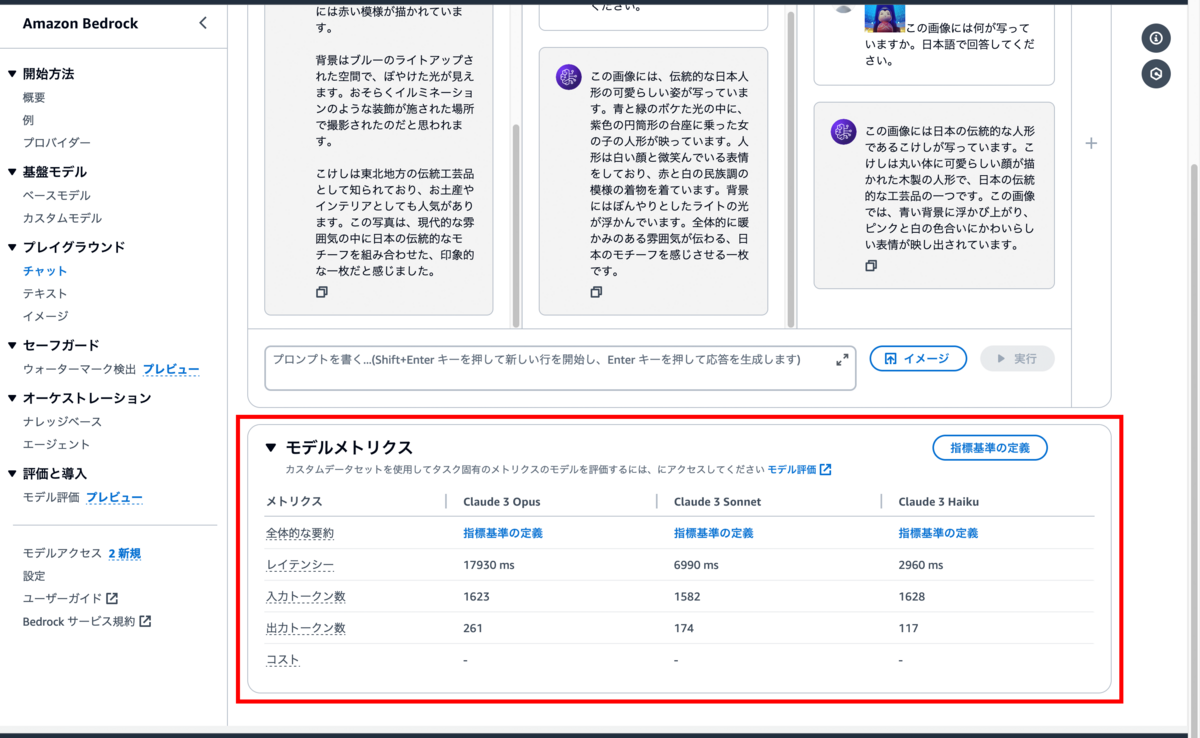Open ベースモデル page

pyautogui.click(x=57, y=196)
